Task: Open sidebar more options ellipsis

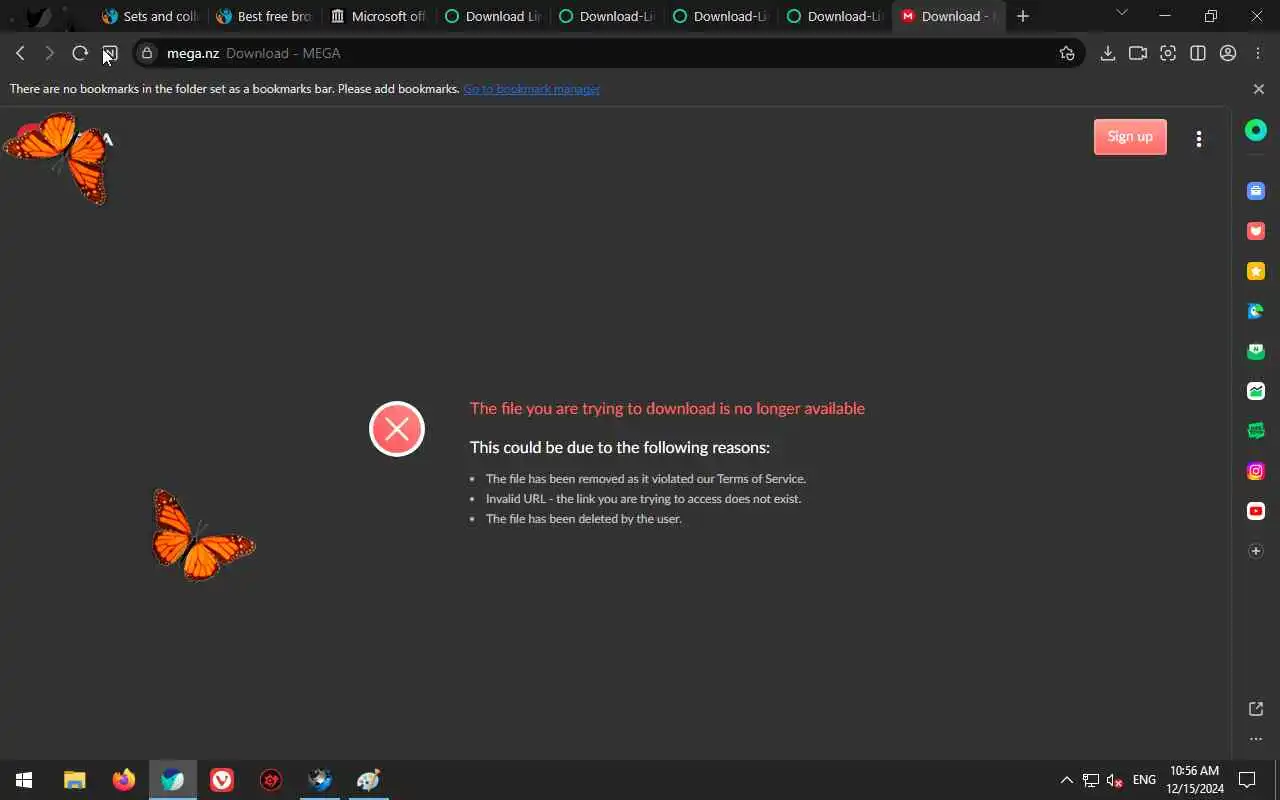Action: tap(1256, 739)
